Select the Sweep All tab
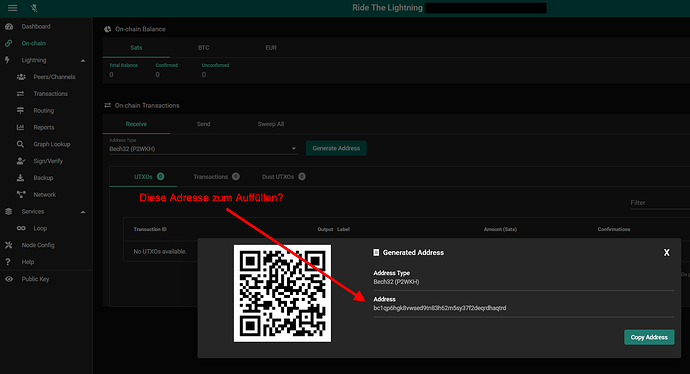 [271, 124]
